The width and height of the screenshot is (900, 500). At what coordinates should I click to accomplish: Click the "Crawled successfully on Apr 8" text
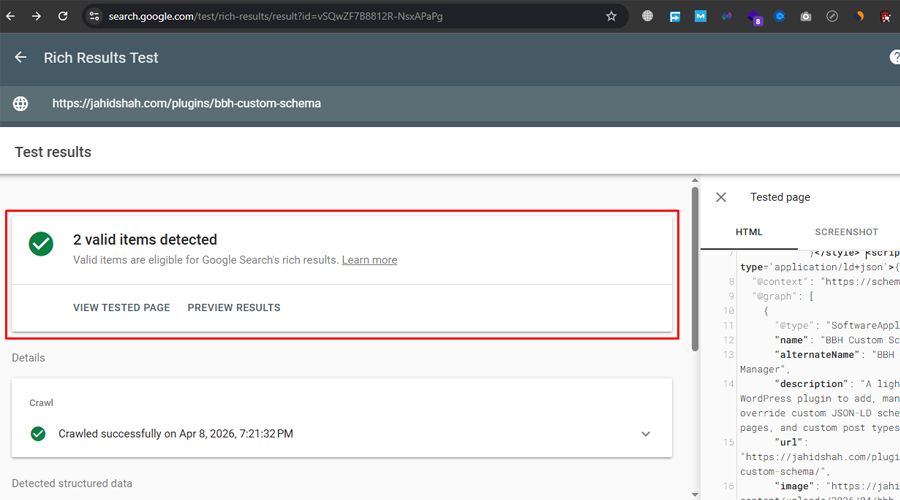[x=176, y=434]
